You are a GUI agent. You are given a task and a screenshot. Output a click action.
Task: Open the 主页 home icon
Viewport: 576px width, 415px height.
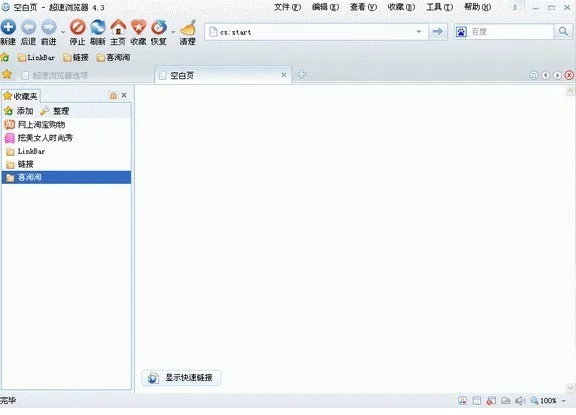pyautogui.click(x=118, y=28)
